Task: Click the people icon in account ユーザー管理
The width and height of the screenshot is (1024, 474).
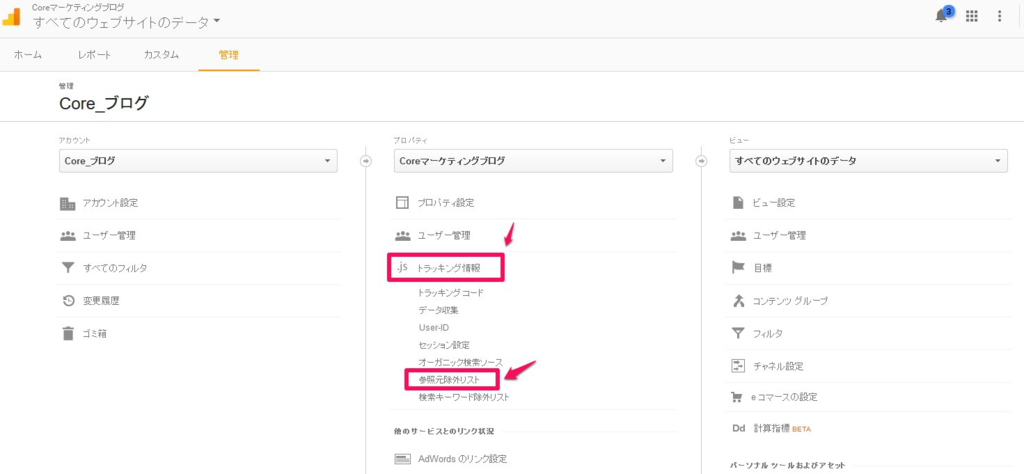Action: [68, 236]
